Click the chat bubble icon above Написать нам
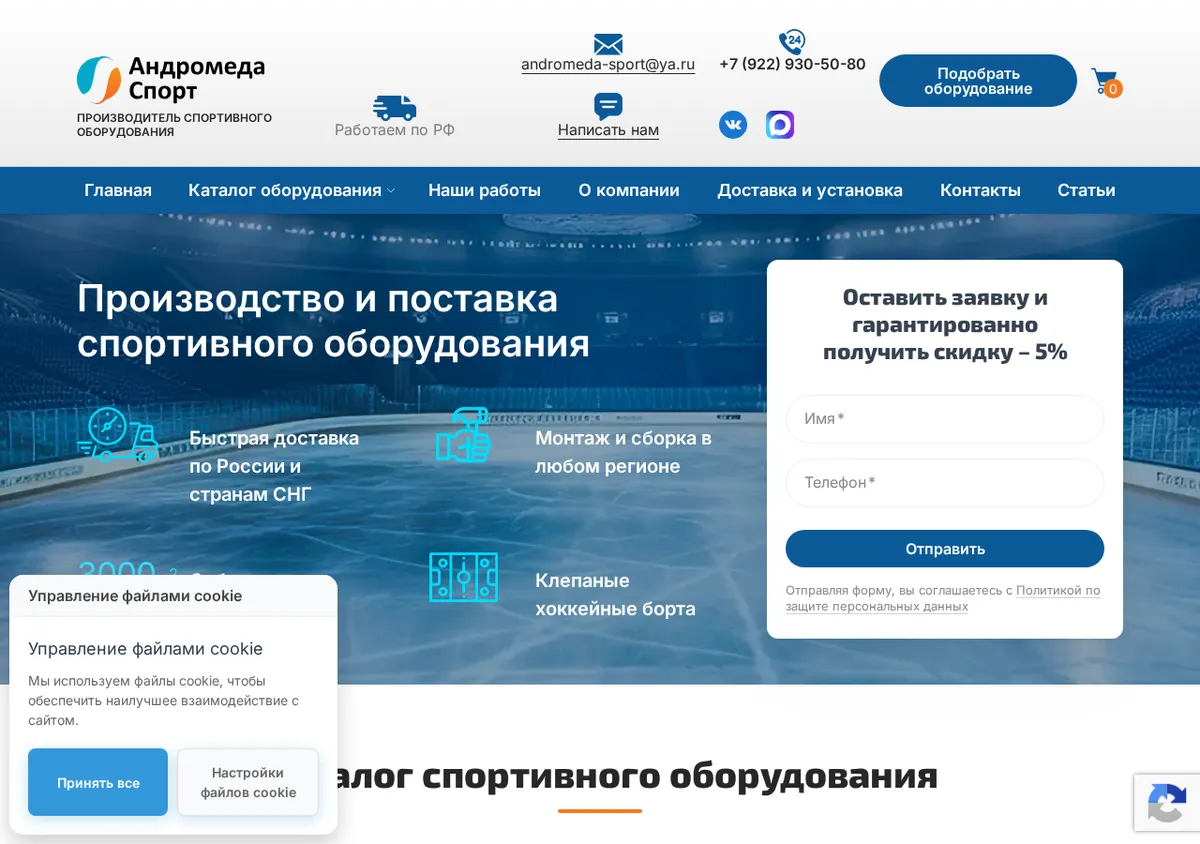 tap(608, 106)
